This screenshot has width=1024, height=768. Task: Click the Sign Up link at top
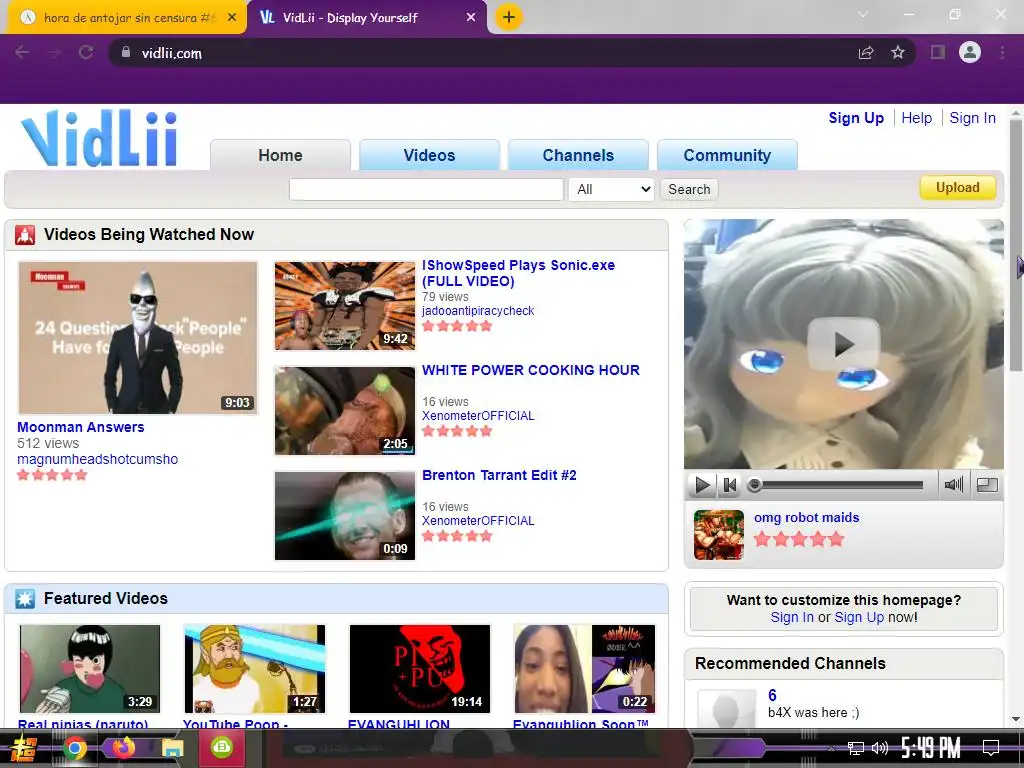point(856,118)
